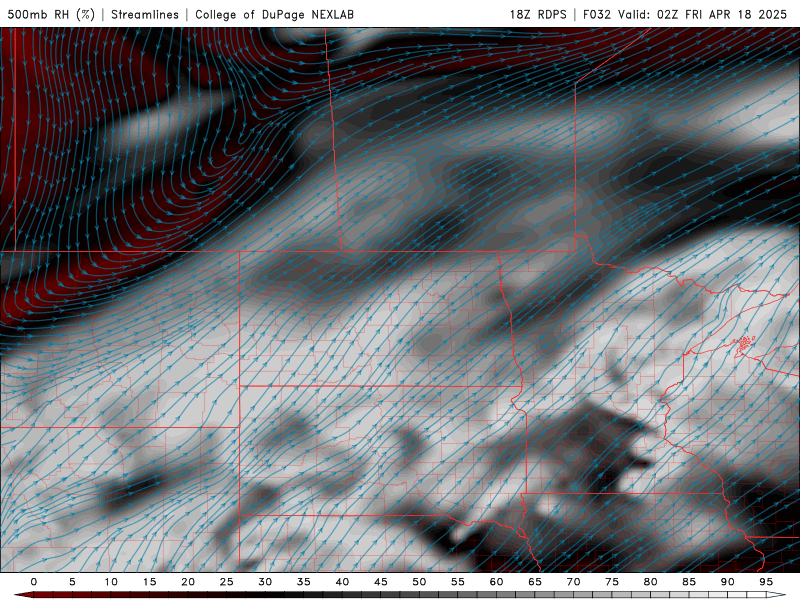Click the legend value '85'

click(689, 582)
